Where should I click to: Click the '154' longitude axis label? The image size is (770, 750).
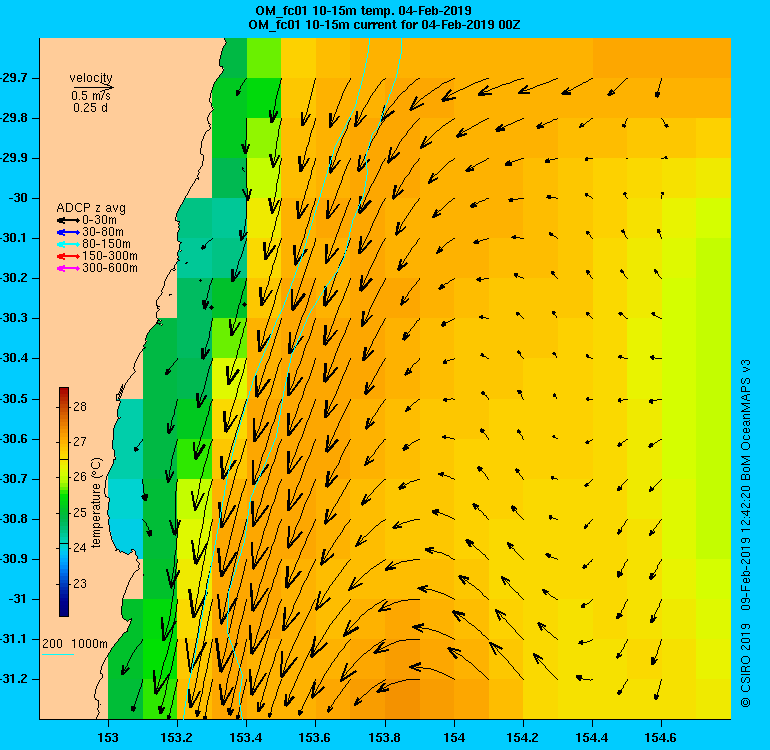454,737
